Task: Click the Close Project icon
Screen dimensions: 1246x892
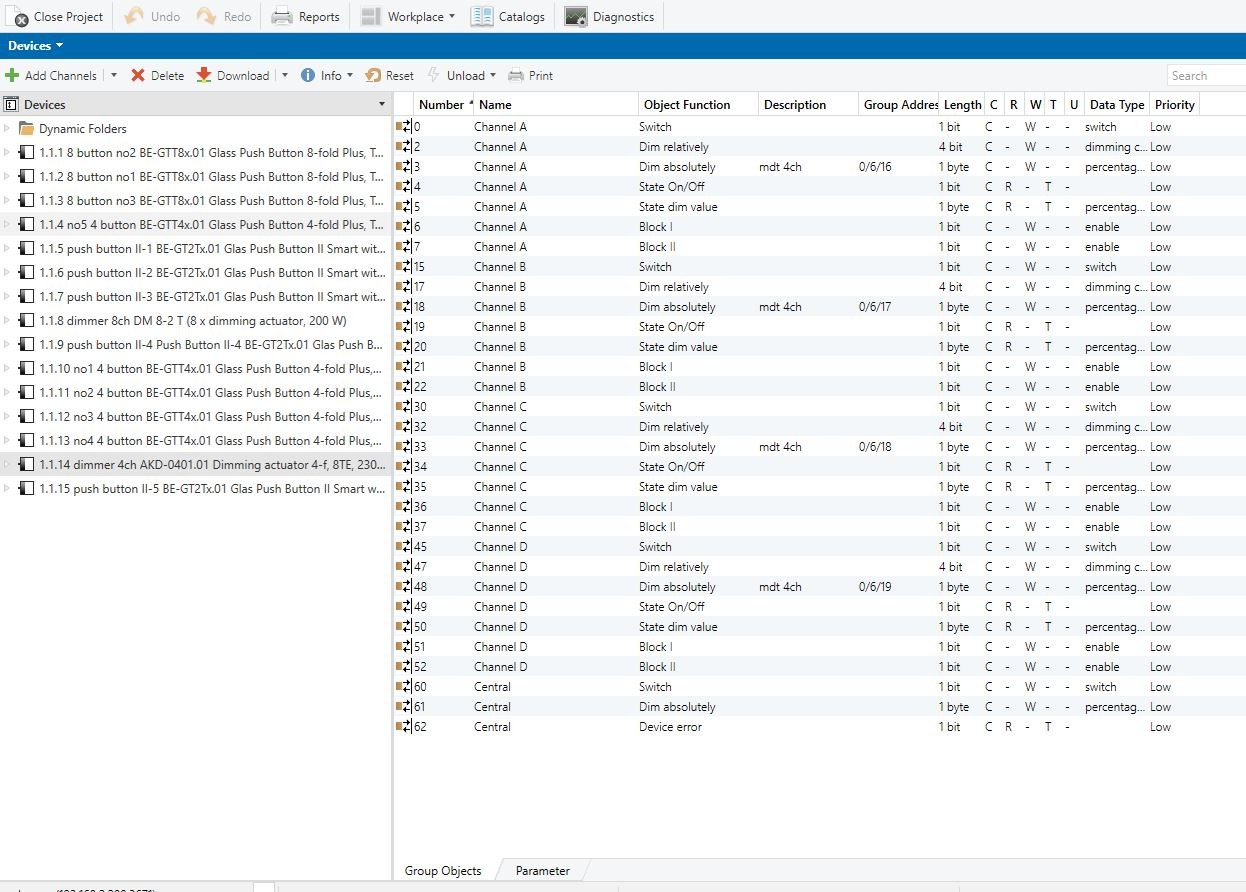Action: tap(18, 17)
